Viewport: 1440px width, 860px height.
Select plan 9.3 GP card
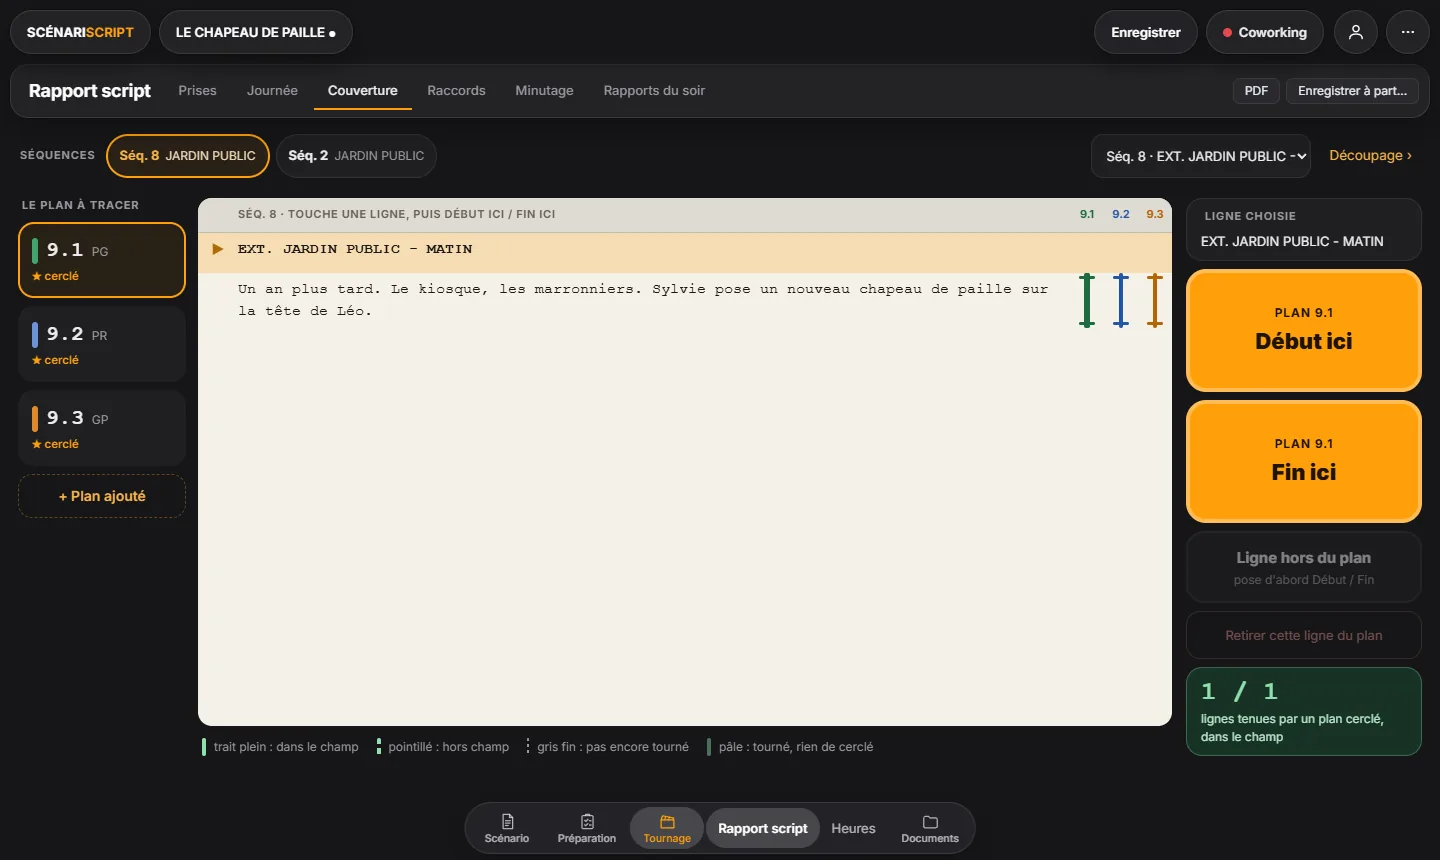tap(102, 428)
